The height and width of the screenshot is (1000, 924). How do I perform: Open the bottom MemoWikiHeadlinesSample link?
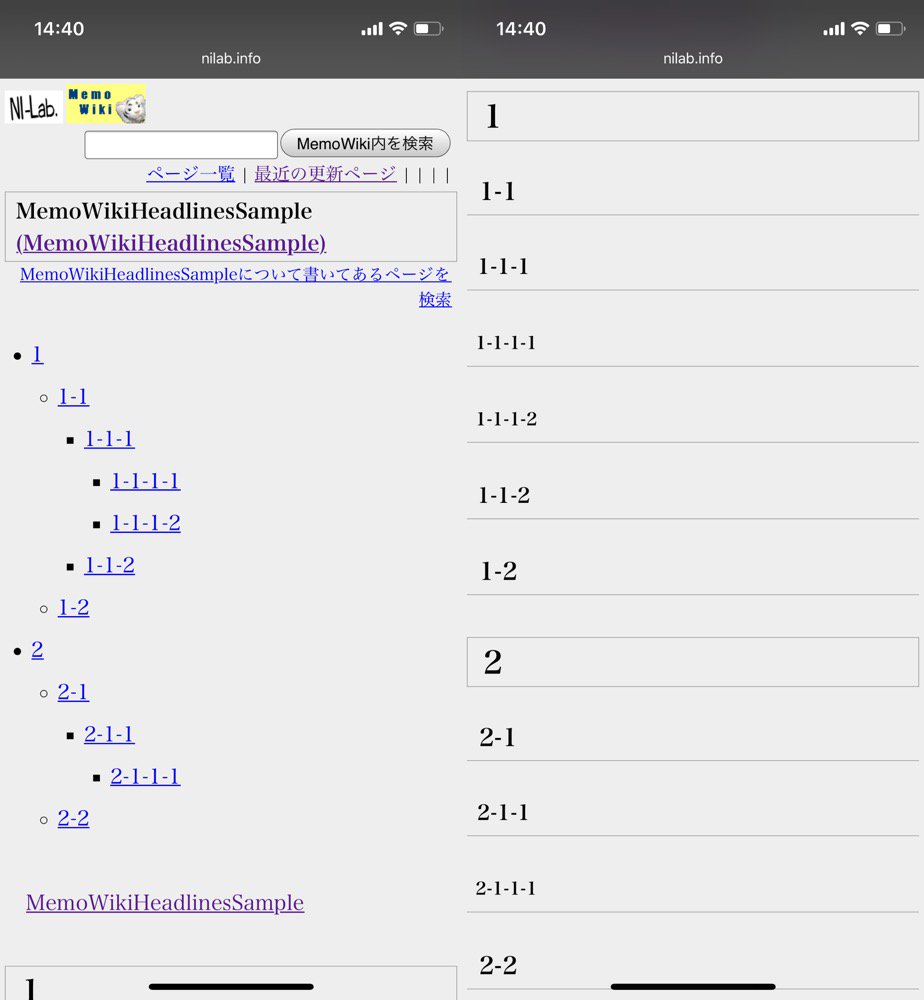tap(165, 903)
